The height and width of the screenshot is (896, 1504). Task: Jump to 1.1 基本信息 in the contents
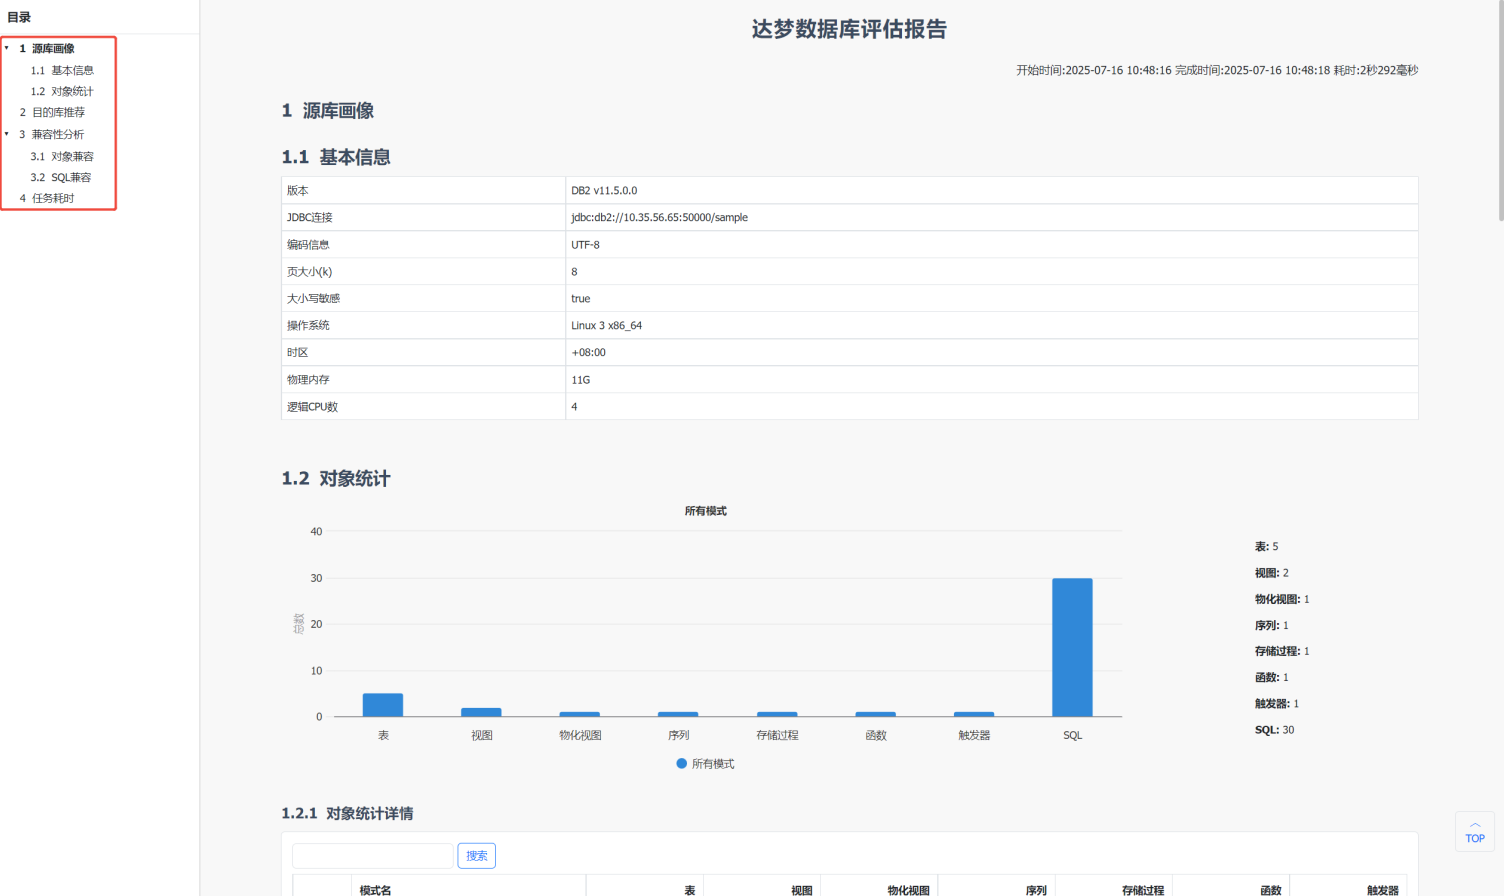pyautogui.click(x=62, y=70)
